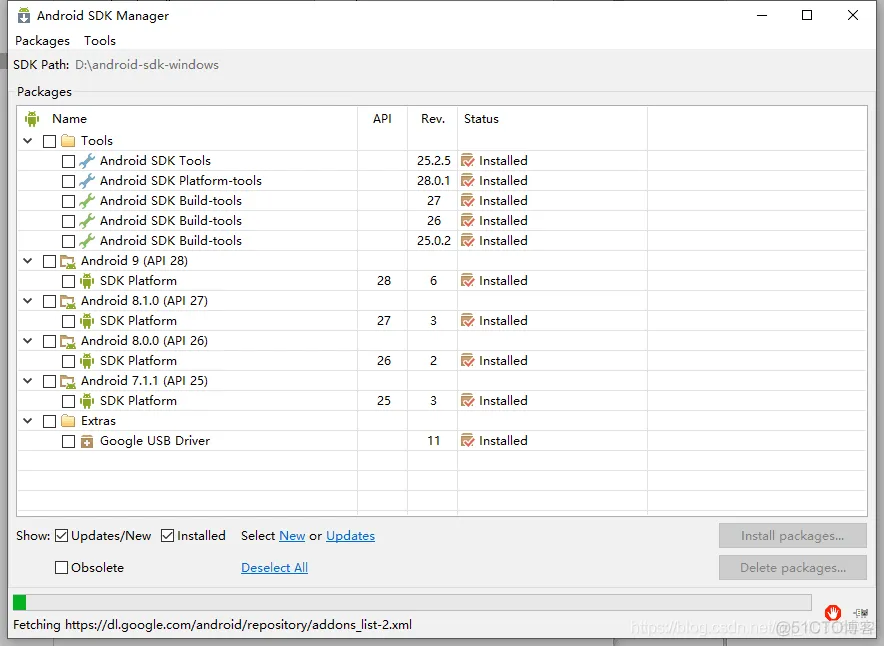This screenshot has width=884, height=646.
Task: Click the Updates link to select updates
Action: click(x=350, y=536)
